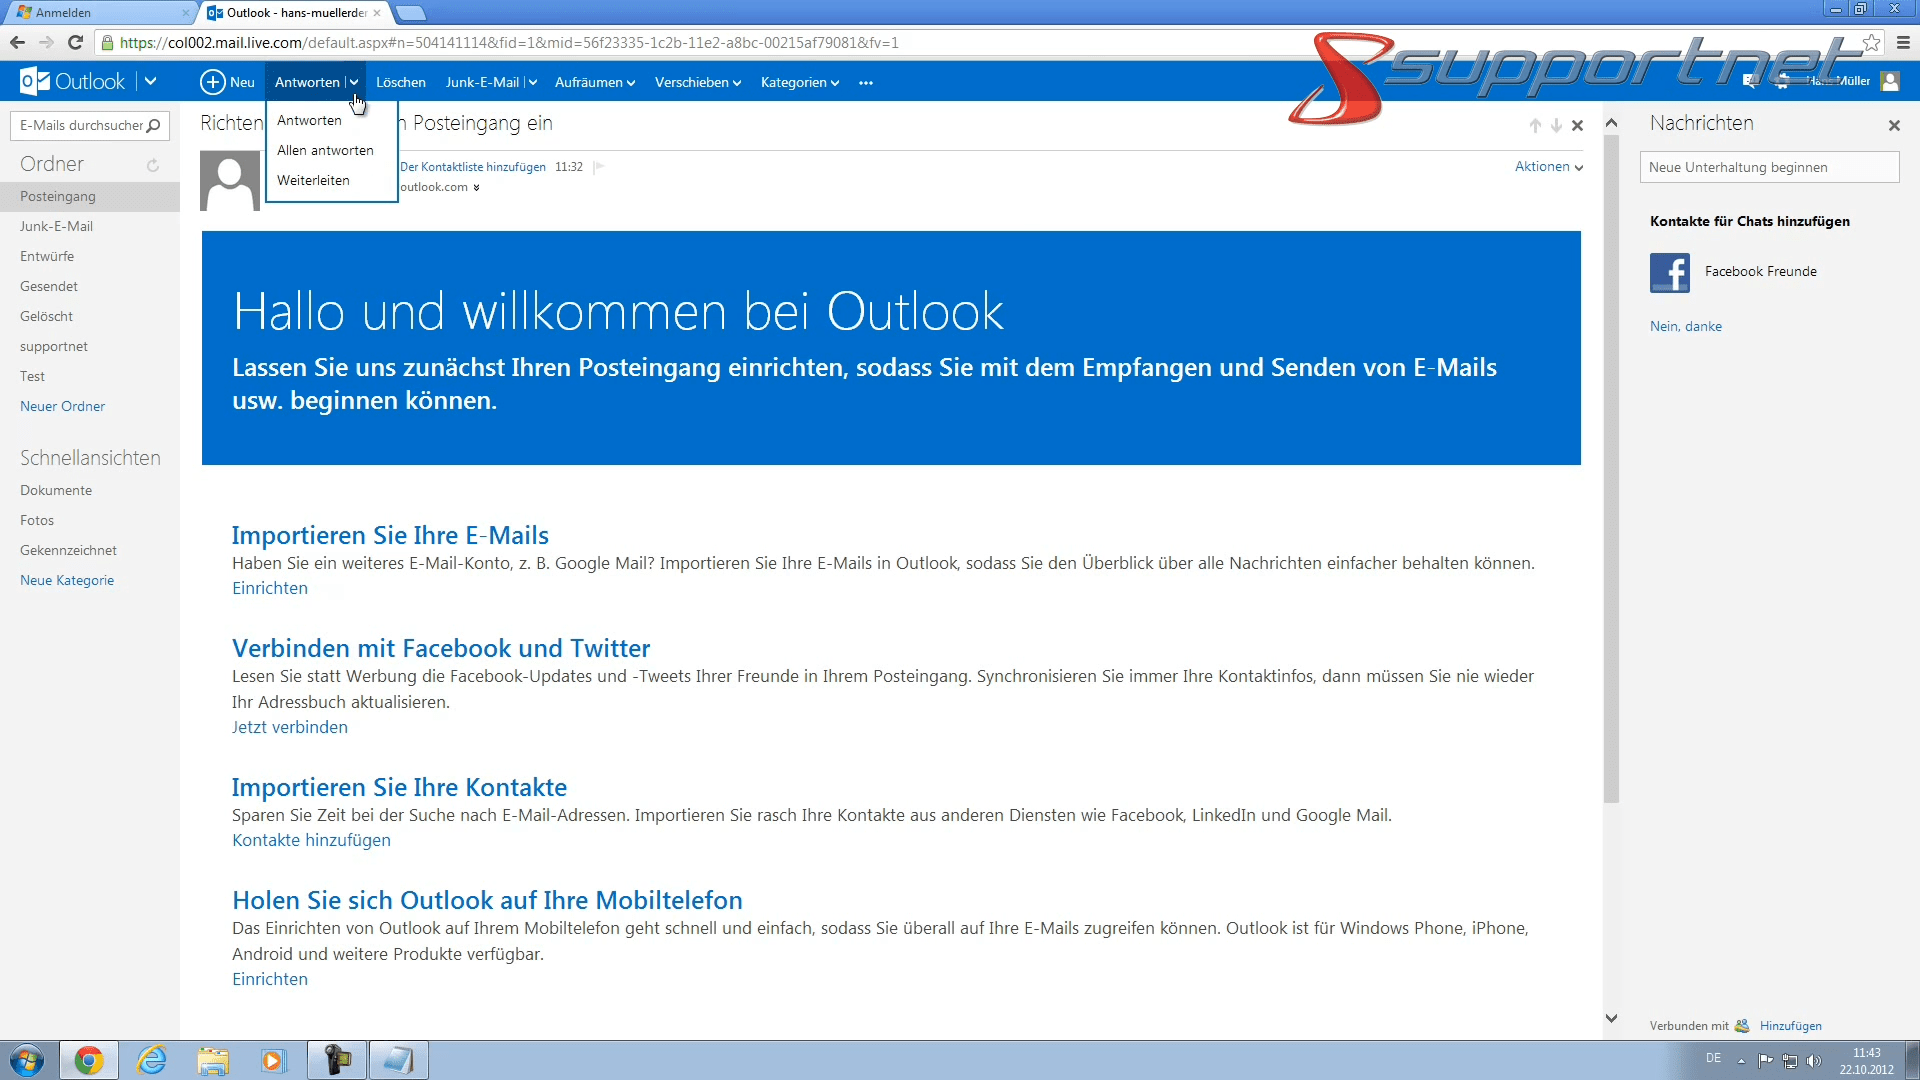Click Der Kontaktliste hinzufügen link

click(x=473, y=167)
